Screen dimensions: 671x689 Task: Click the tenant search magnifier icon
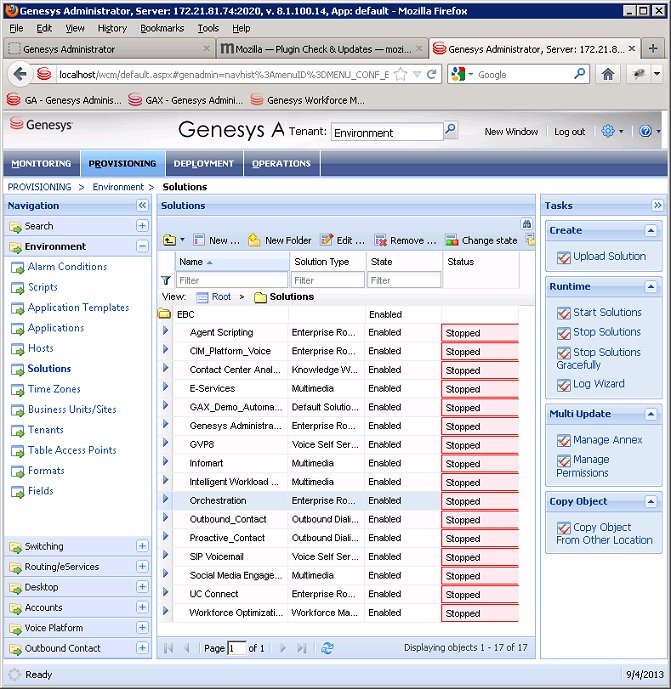(450, 130)
